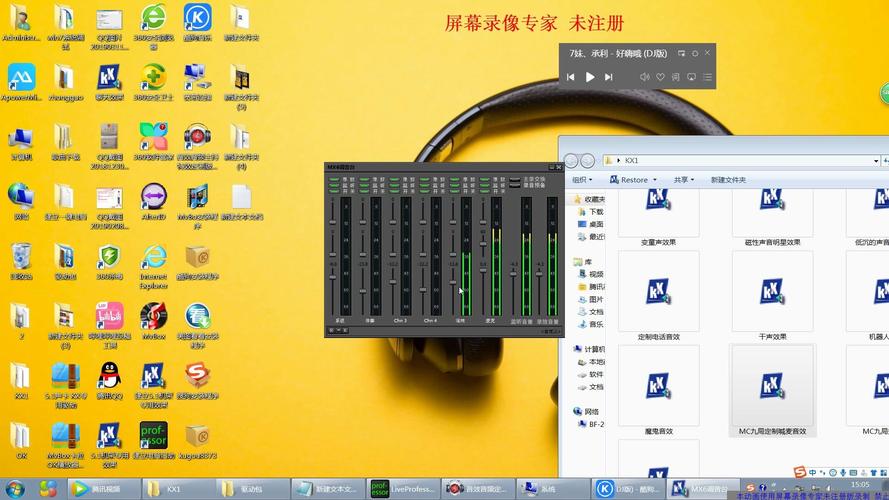The width and height of the screenshot is (889, 500).
Task: Select 收藏夹 in Explorer sidebar
Action: point(590,199)
